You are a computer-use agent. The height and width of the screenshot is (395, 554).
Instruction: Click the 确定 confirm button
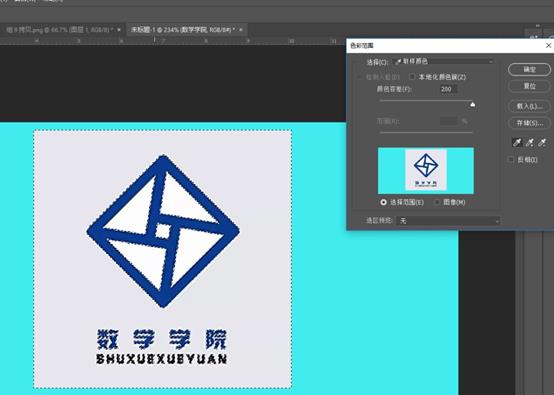pyautogui.click(x=529, y=69)
